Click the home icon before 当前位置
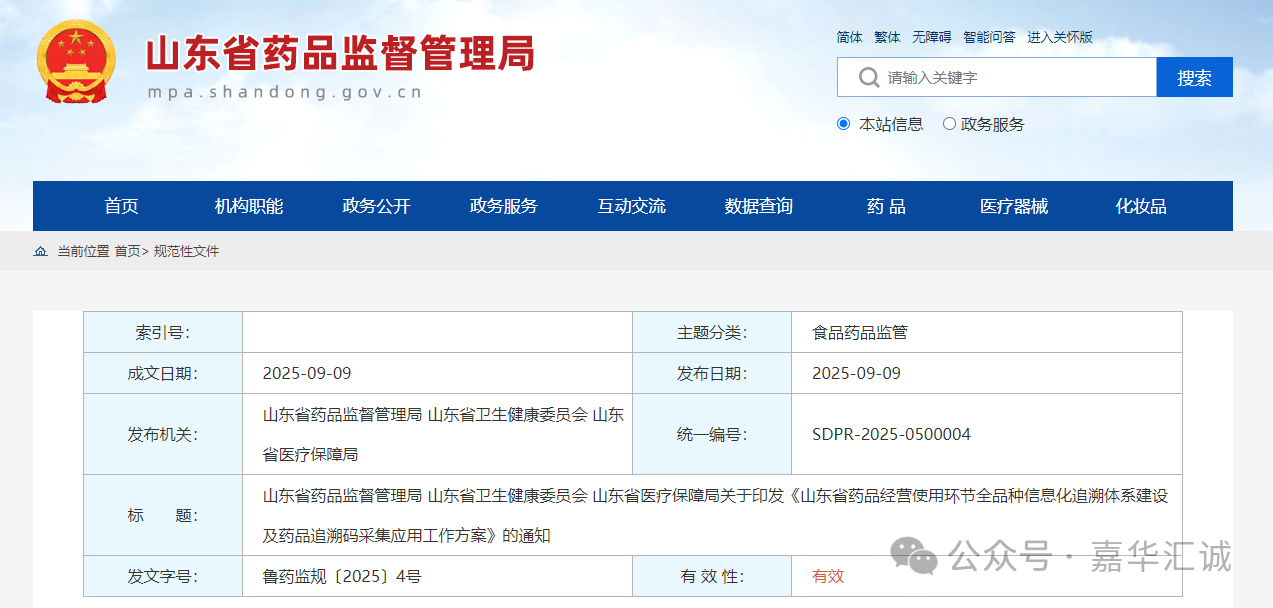 (x=40, y=251)
